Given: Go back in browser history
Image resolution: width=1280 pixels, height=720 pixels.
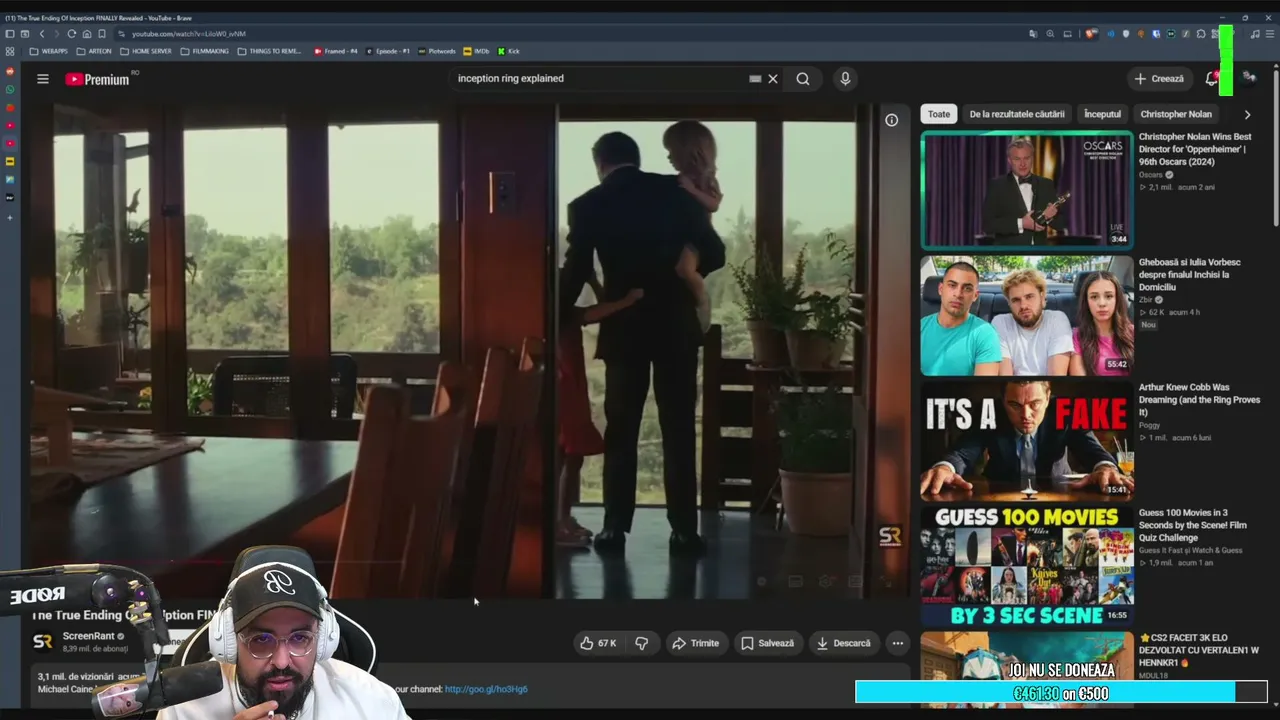Looking at the screenshot, I should [x=42, y=34].
